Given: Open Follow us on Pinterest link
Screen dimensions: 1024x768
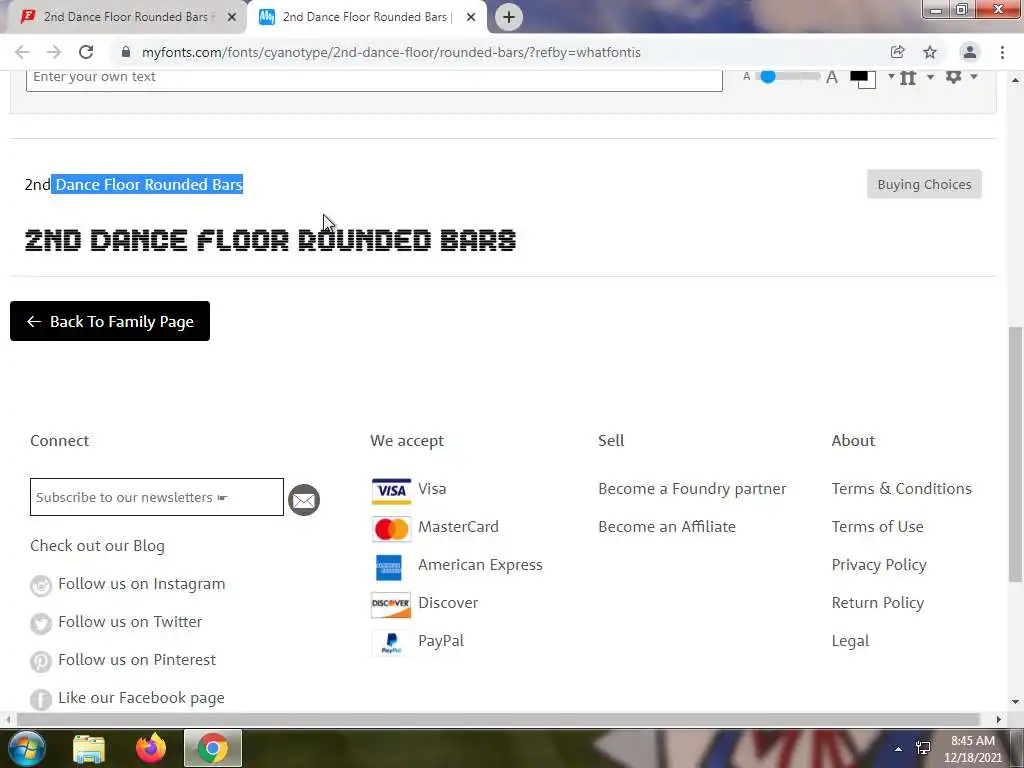Looking at the screenshot, I should [x=136, y=660].
